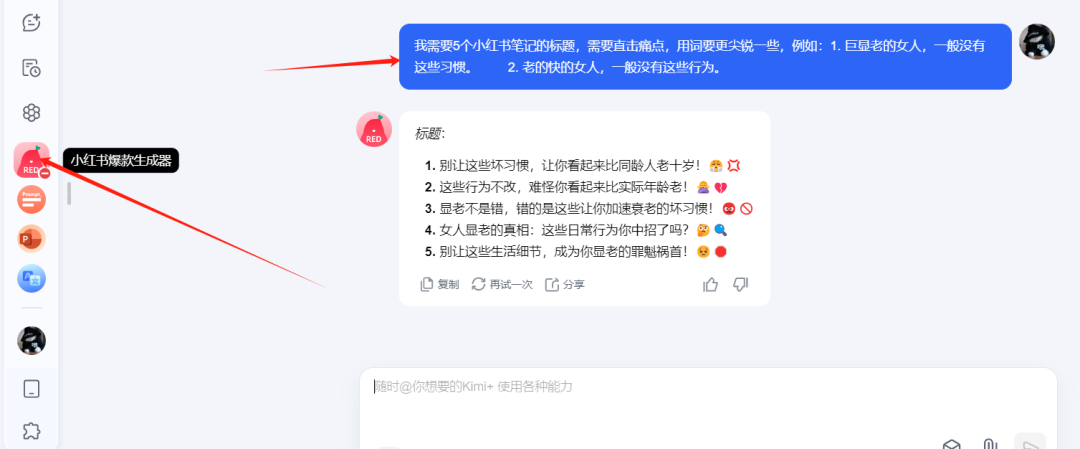Screen dimensions: 1080x449
Task: Share the response with 分享
Action: tap(565, 284)
